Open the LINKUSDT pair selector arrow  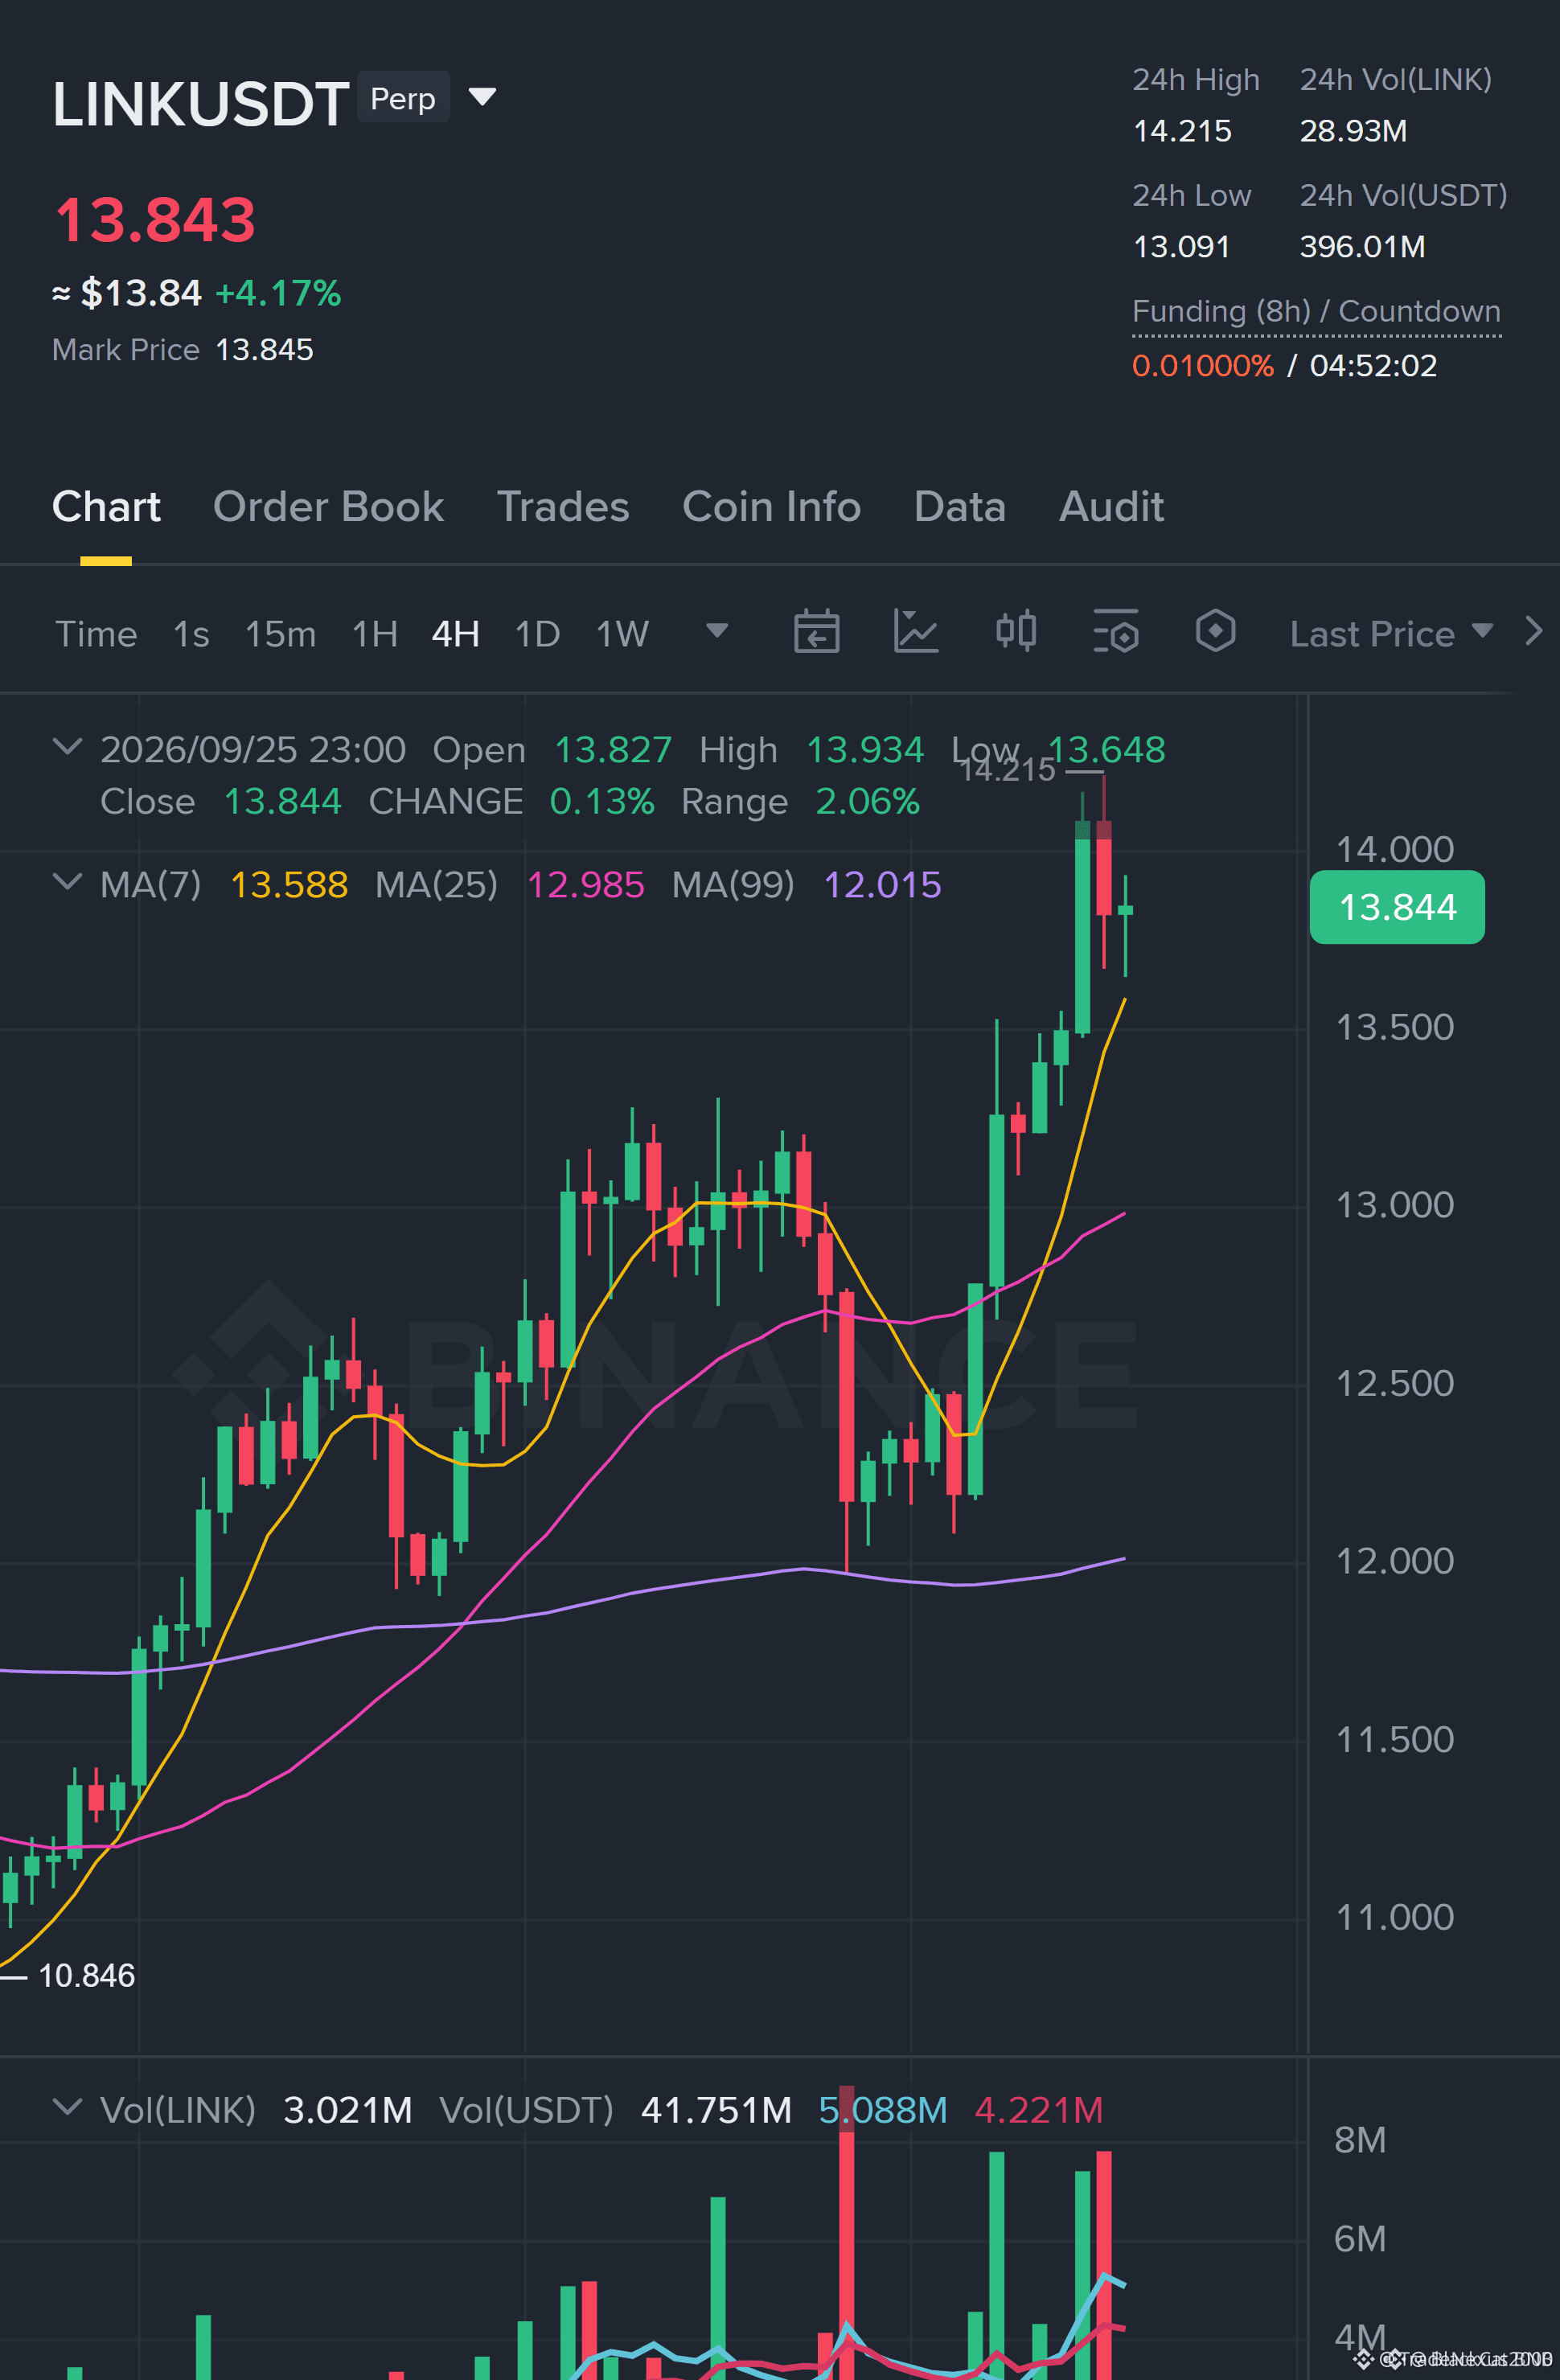click(482, 97)
